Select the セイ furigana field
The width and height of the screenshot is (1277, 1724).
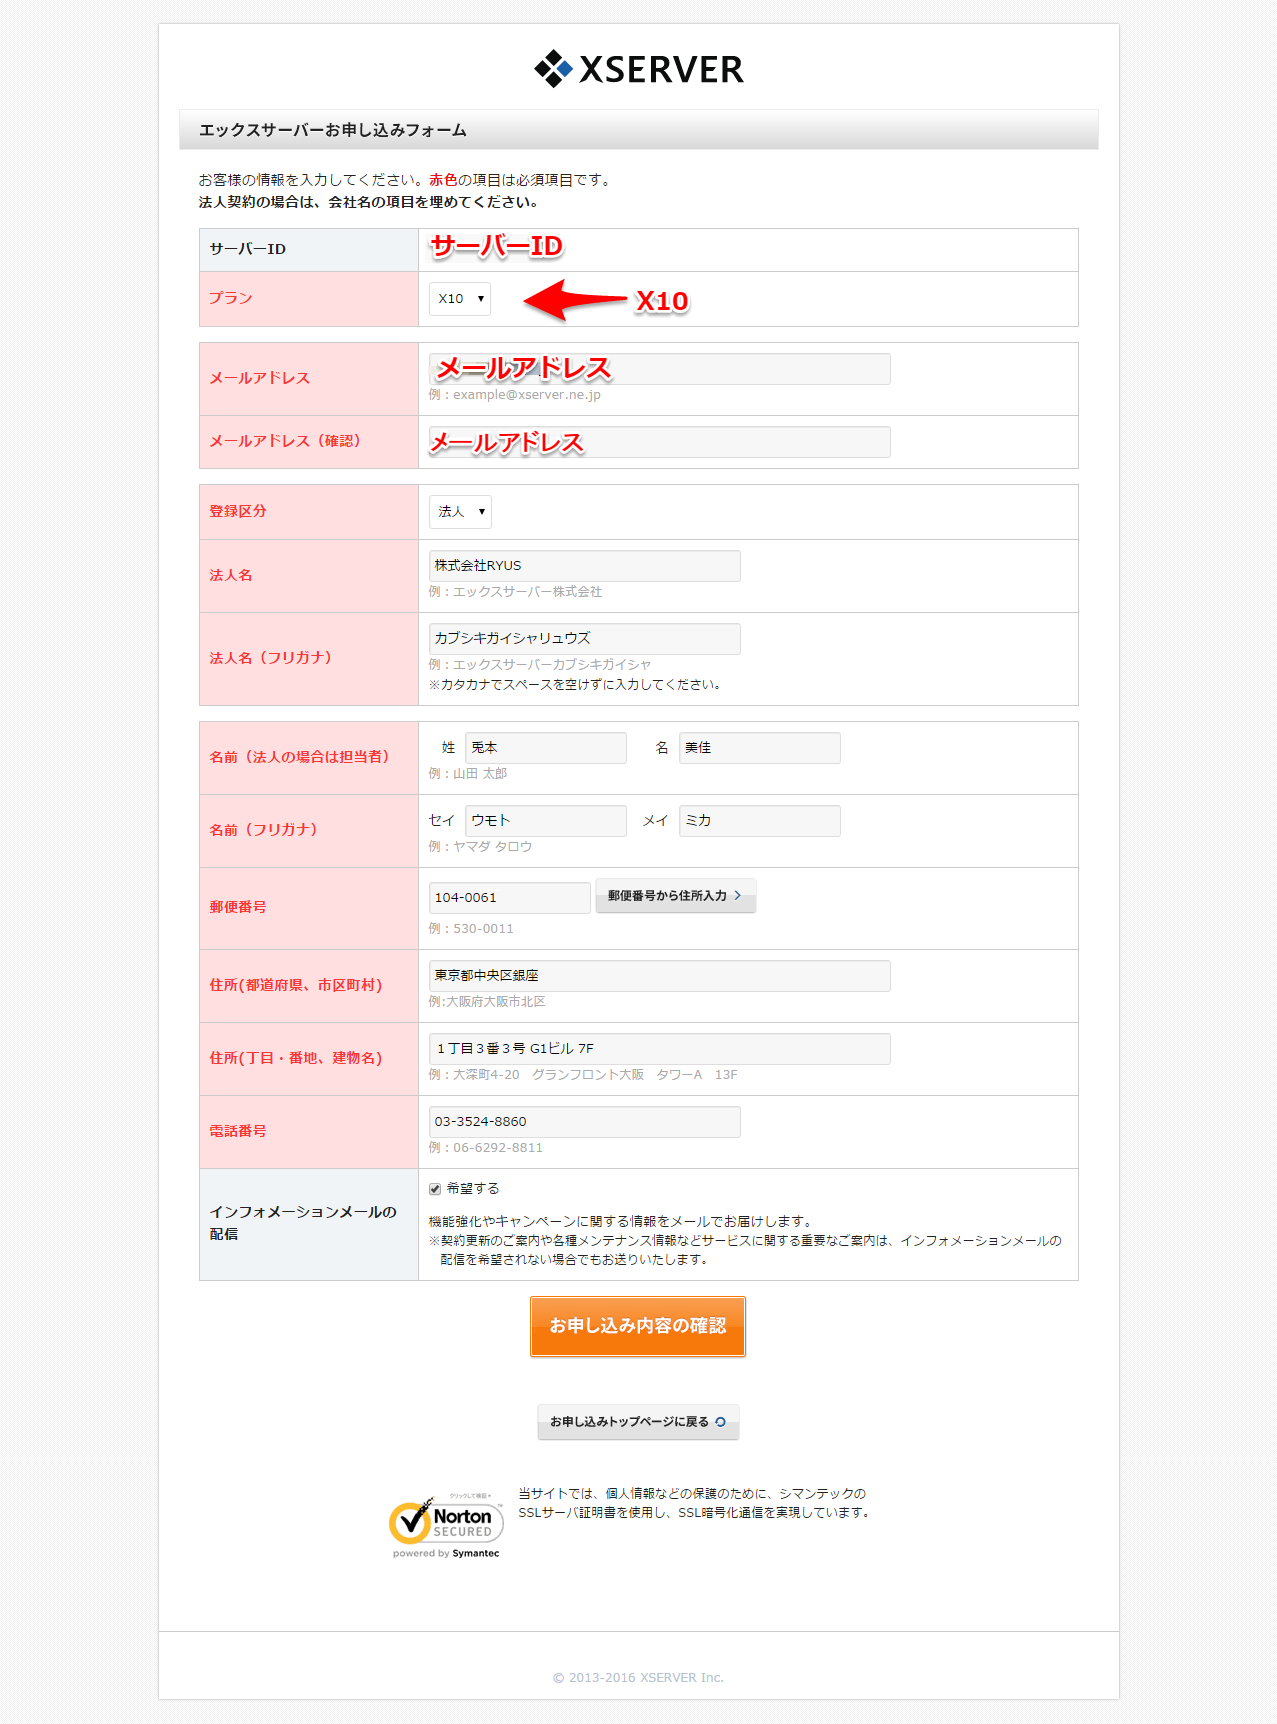(545, 821)
